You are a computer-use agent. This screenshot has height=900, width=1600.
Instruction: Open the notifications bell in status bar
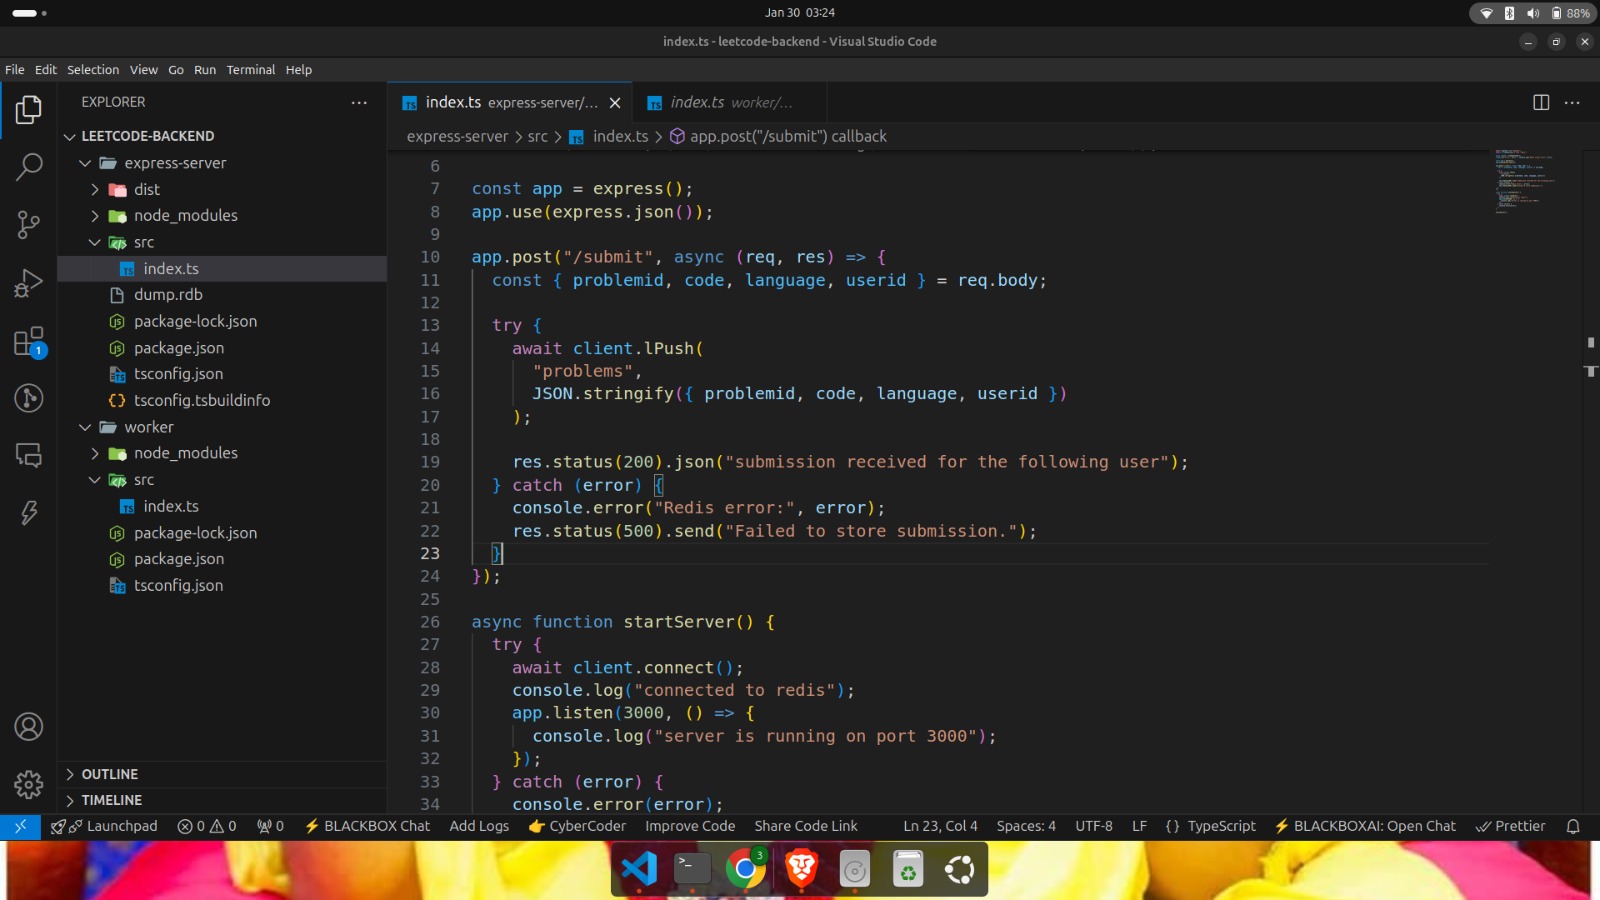(1573, 826)
